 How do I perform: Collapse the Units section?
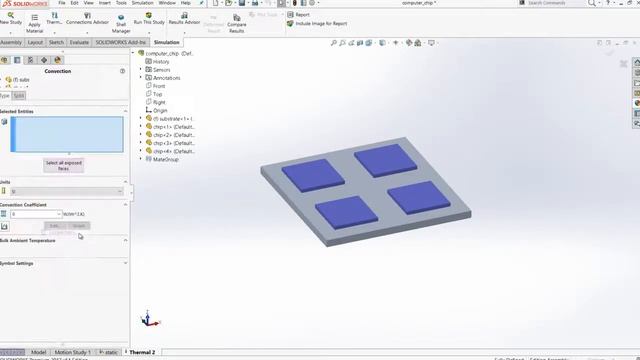pos(125,182)
